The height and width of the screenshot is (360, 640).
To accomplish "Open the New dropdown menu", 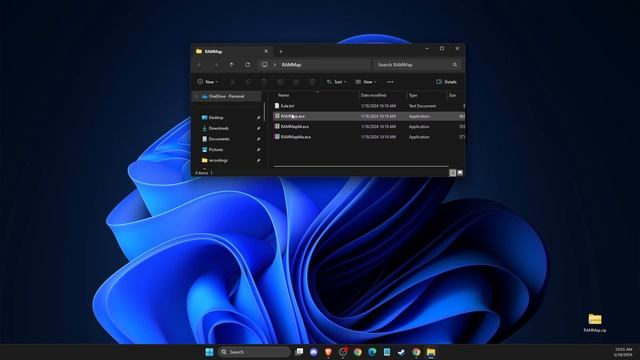I will (207, 82).
